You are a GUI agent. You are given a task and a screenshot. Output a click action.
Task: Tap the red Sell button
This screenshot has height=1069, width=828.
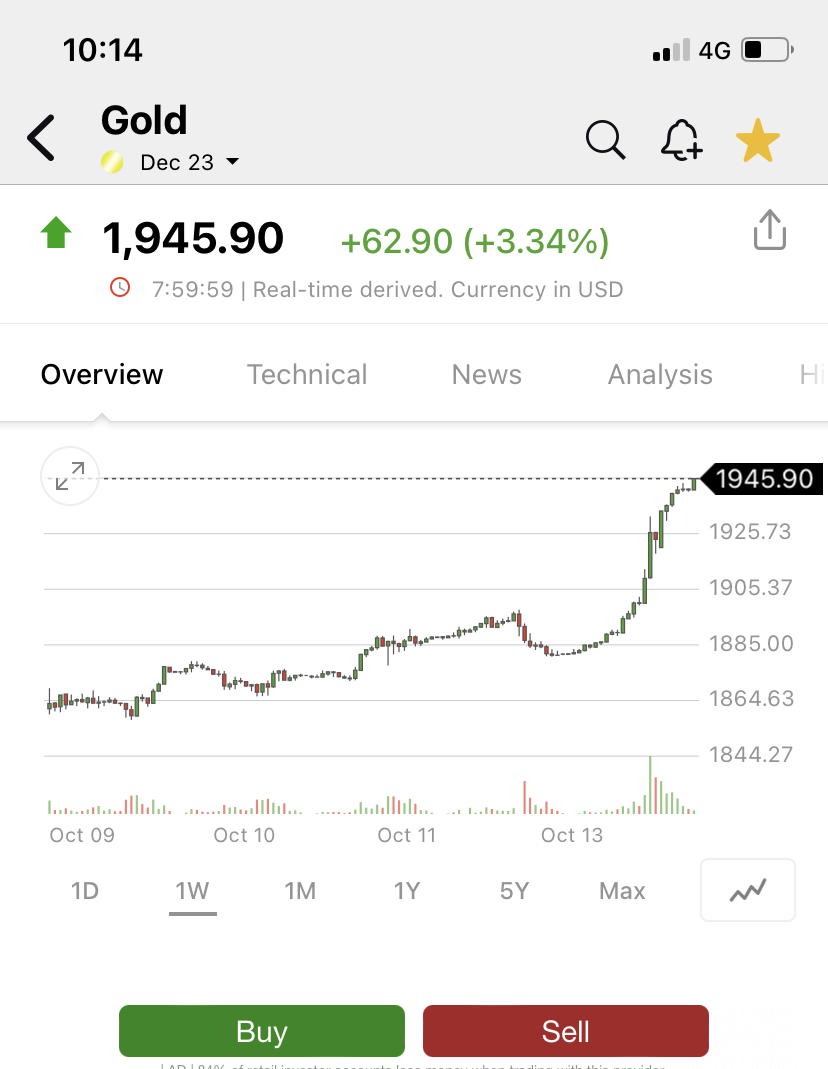[566, 1031]
